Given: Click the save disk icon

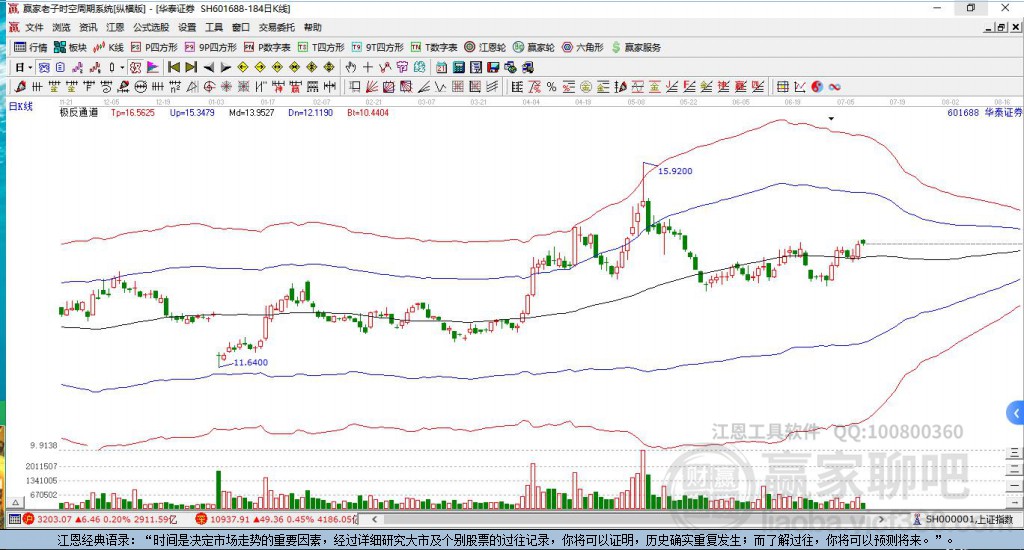Looking at the screenshot, I should (493, 67).
